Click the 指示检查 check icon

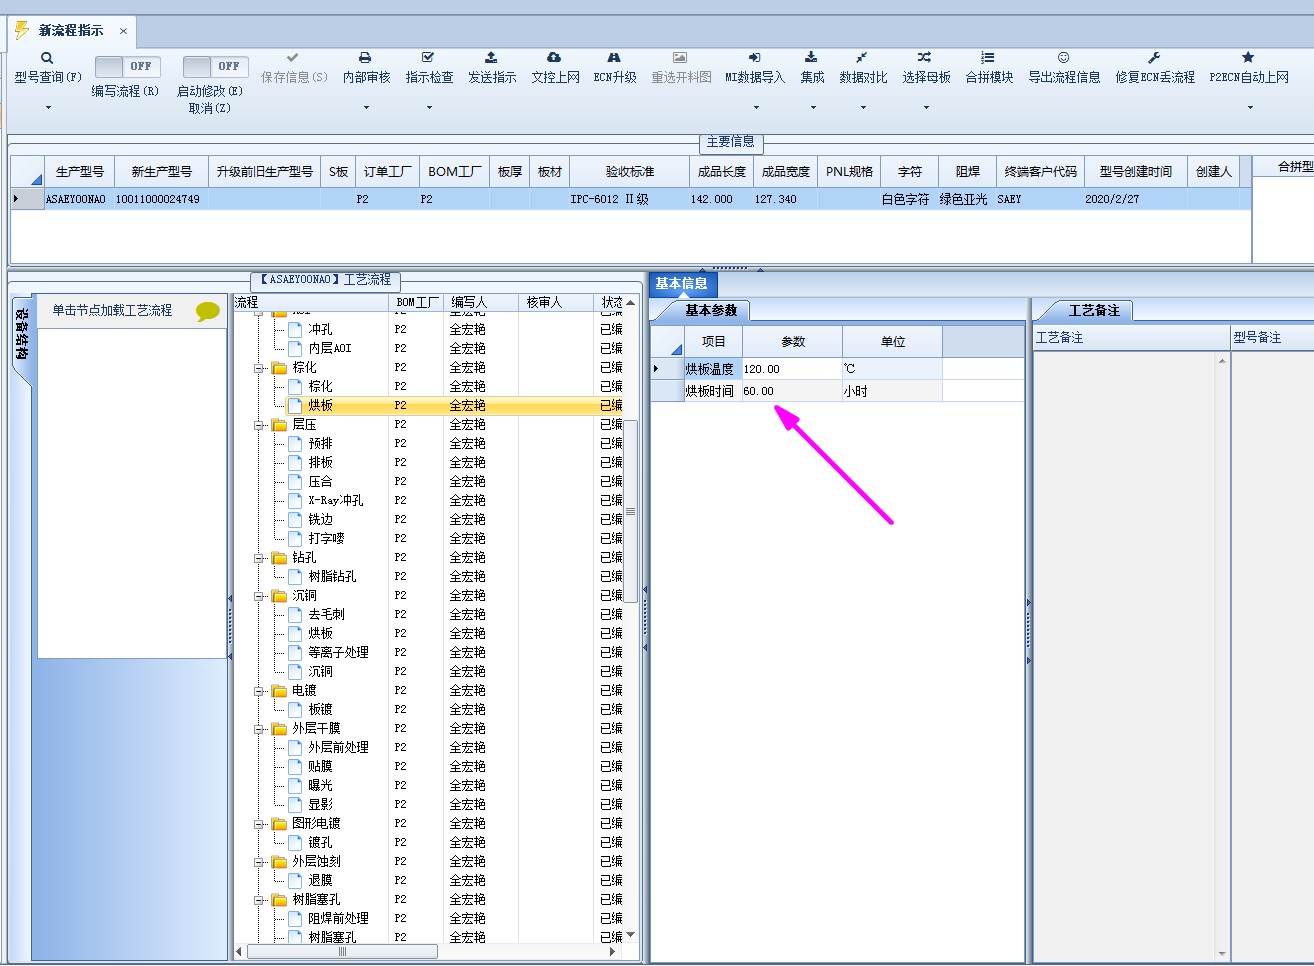(x=428, y=58)
